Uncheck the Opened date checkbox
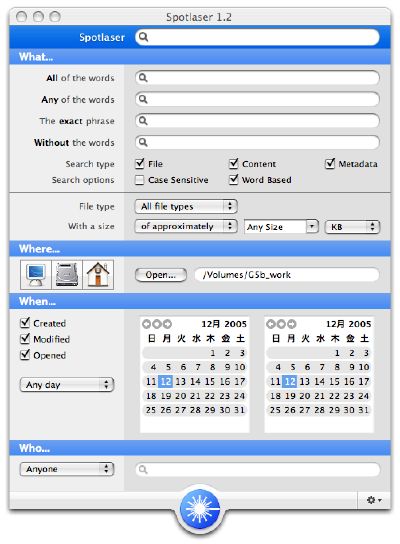Viewport: 400px width, 544px height. coord(25,355)
